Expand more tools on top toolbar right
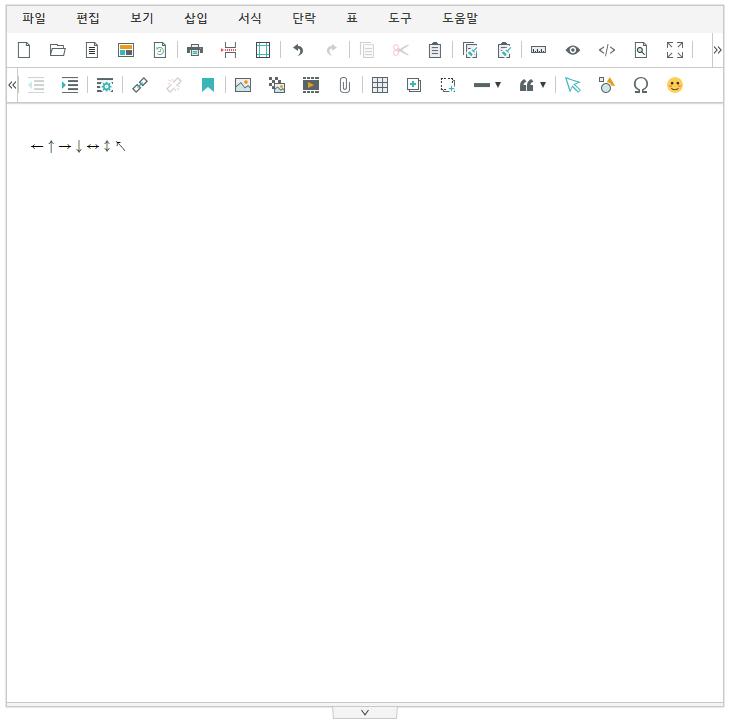 pyautogui.click(x=717, y=50)
